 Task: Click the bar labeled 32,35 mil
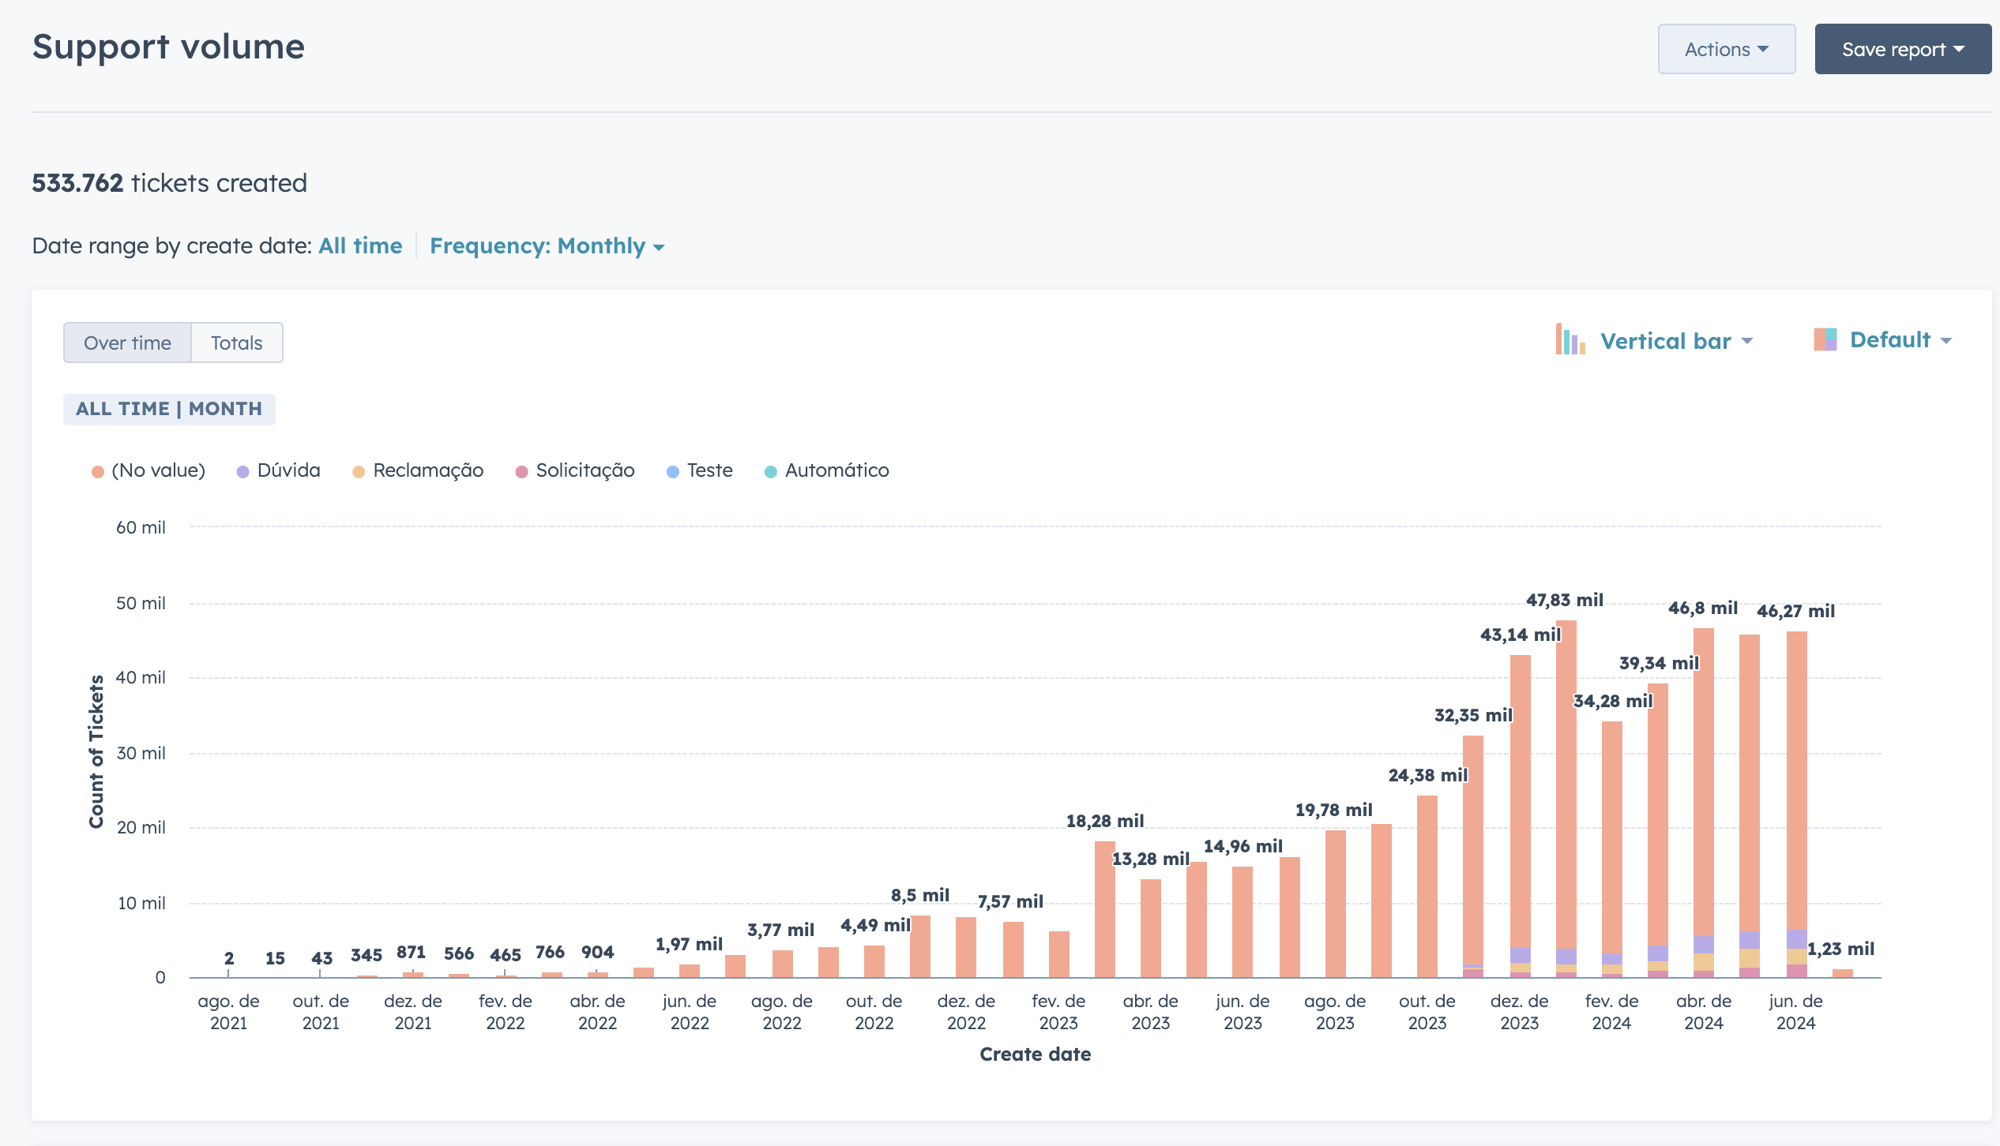point(1473,856)
